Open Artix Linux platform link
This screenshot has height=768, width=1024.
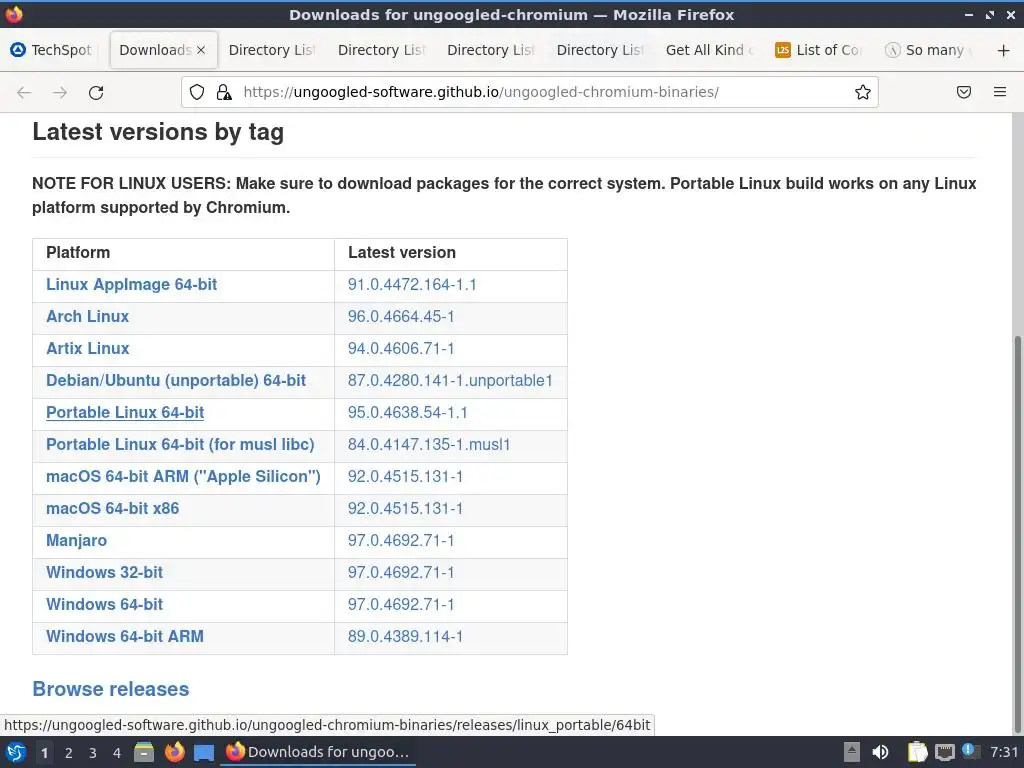tap(88, 349)
